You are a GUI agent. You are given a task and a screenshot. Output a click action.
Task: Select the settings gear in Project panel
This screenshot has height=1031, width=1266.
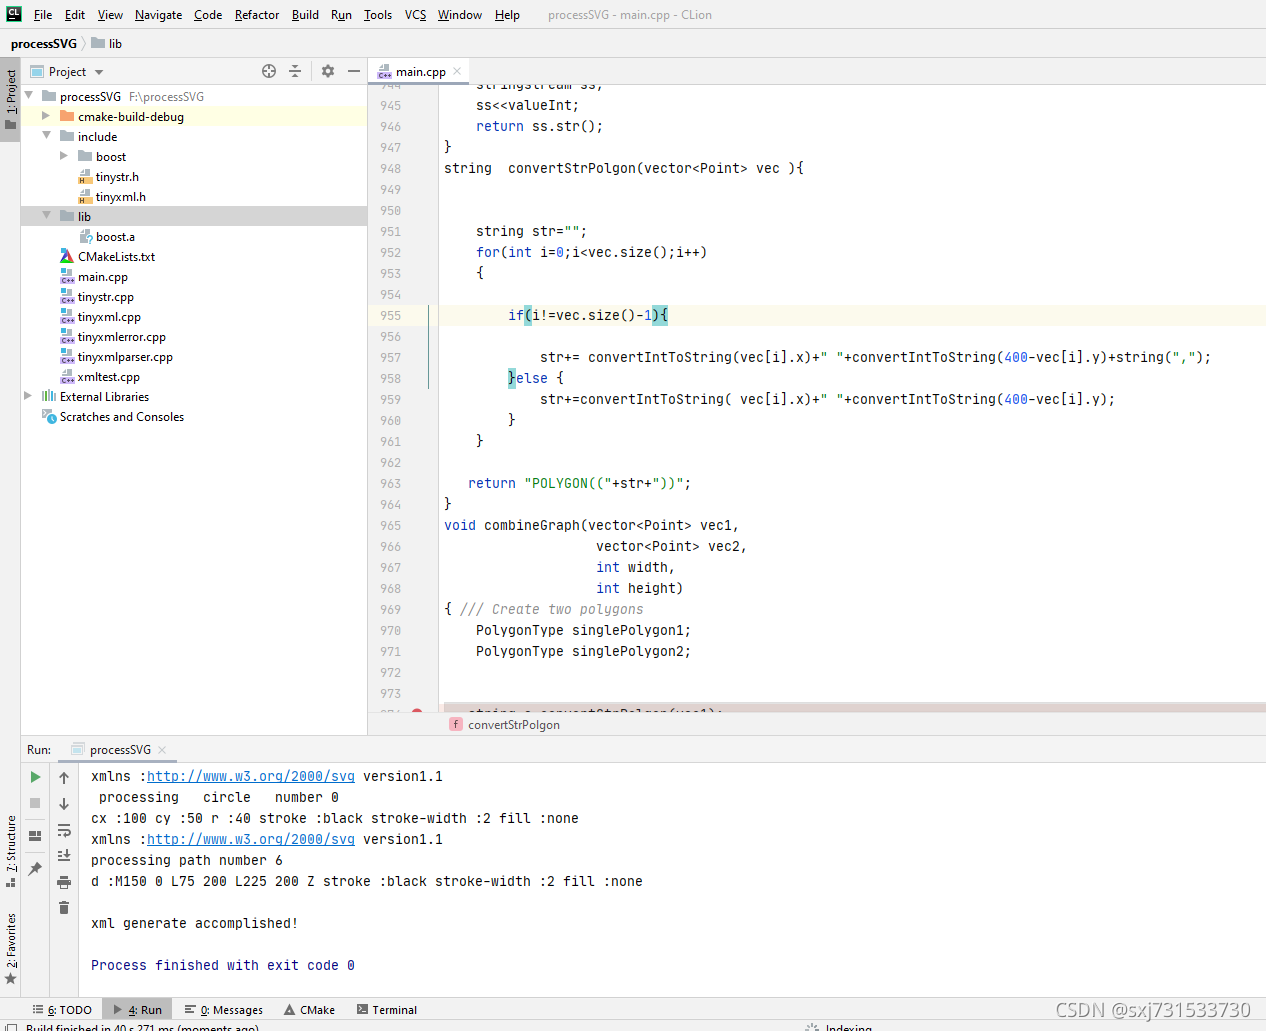point(327,71)
